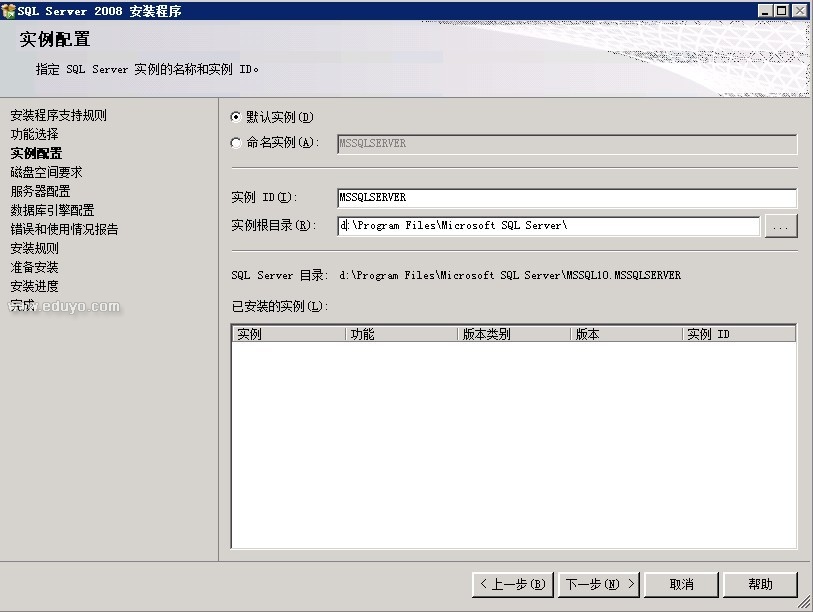Open 帮助 help button
Image resolution: width=813 pixels, height=612 pixels.
click(760, 584)
